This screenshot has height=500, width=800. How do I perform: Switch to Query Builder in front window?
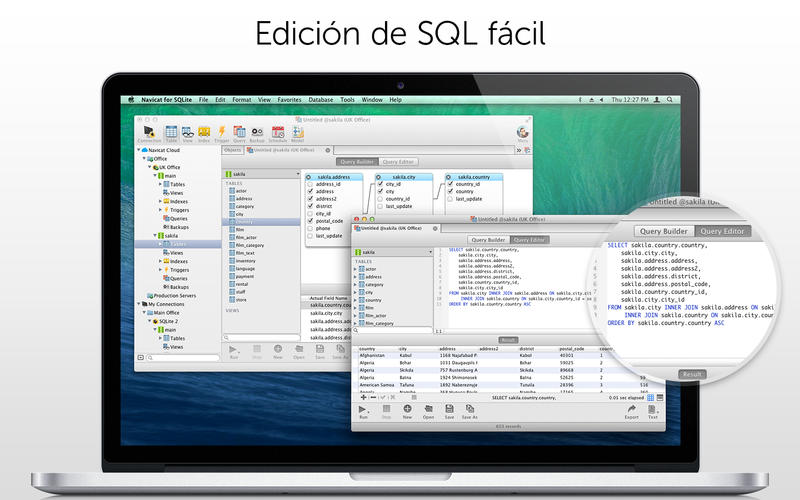488,240
